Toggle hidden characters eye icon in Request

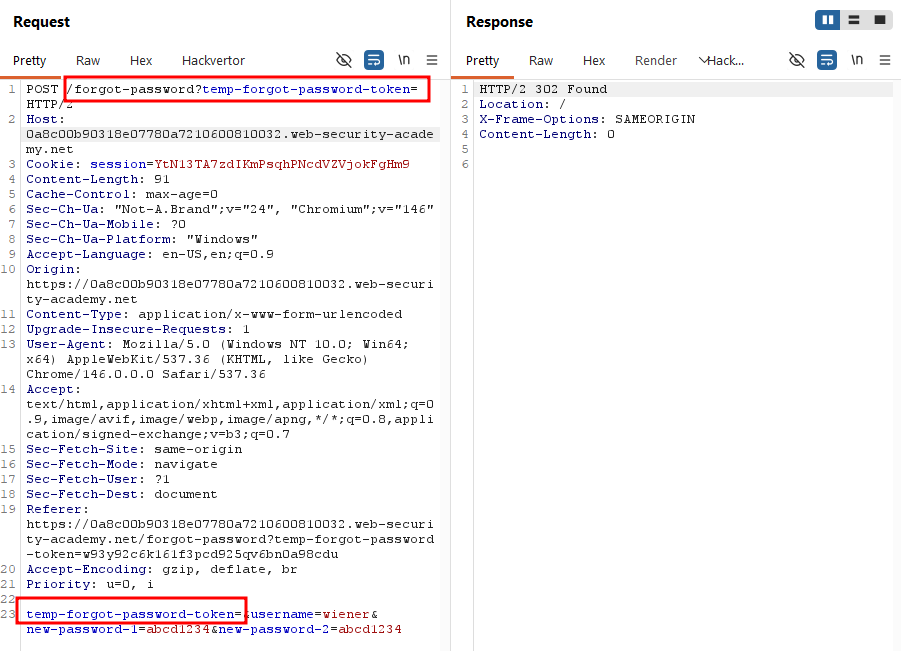click(344, 60)
